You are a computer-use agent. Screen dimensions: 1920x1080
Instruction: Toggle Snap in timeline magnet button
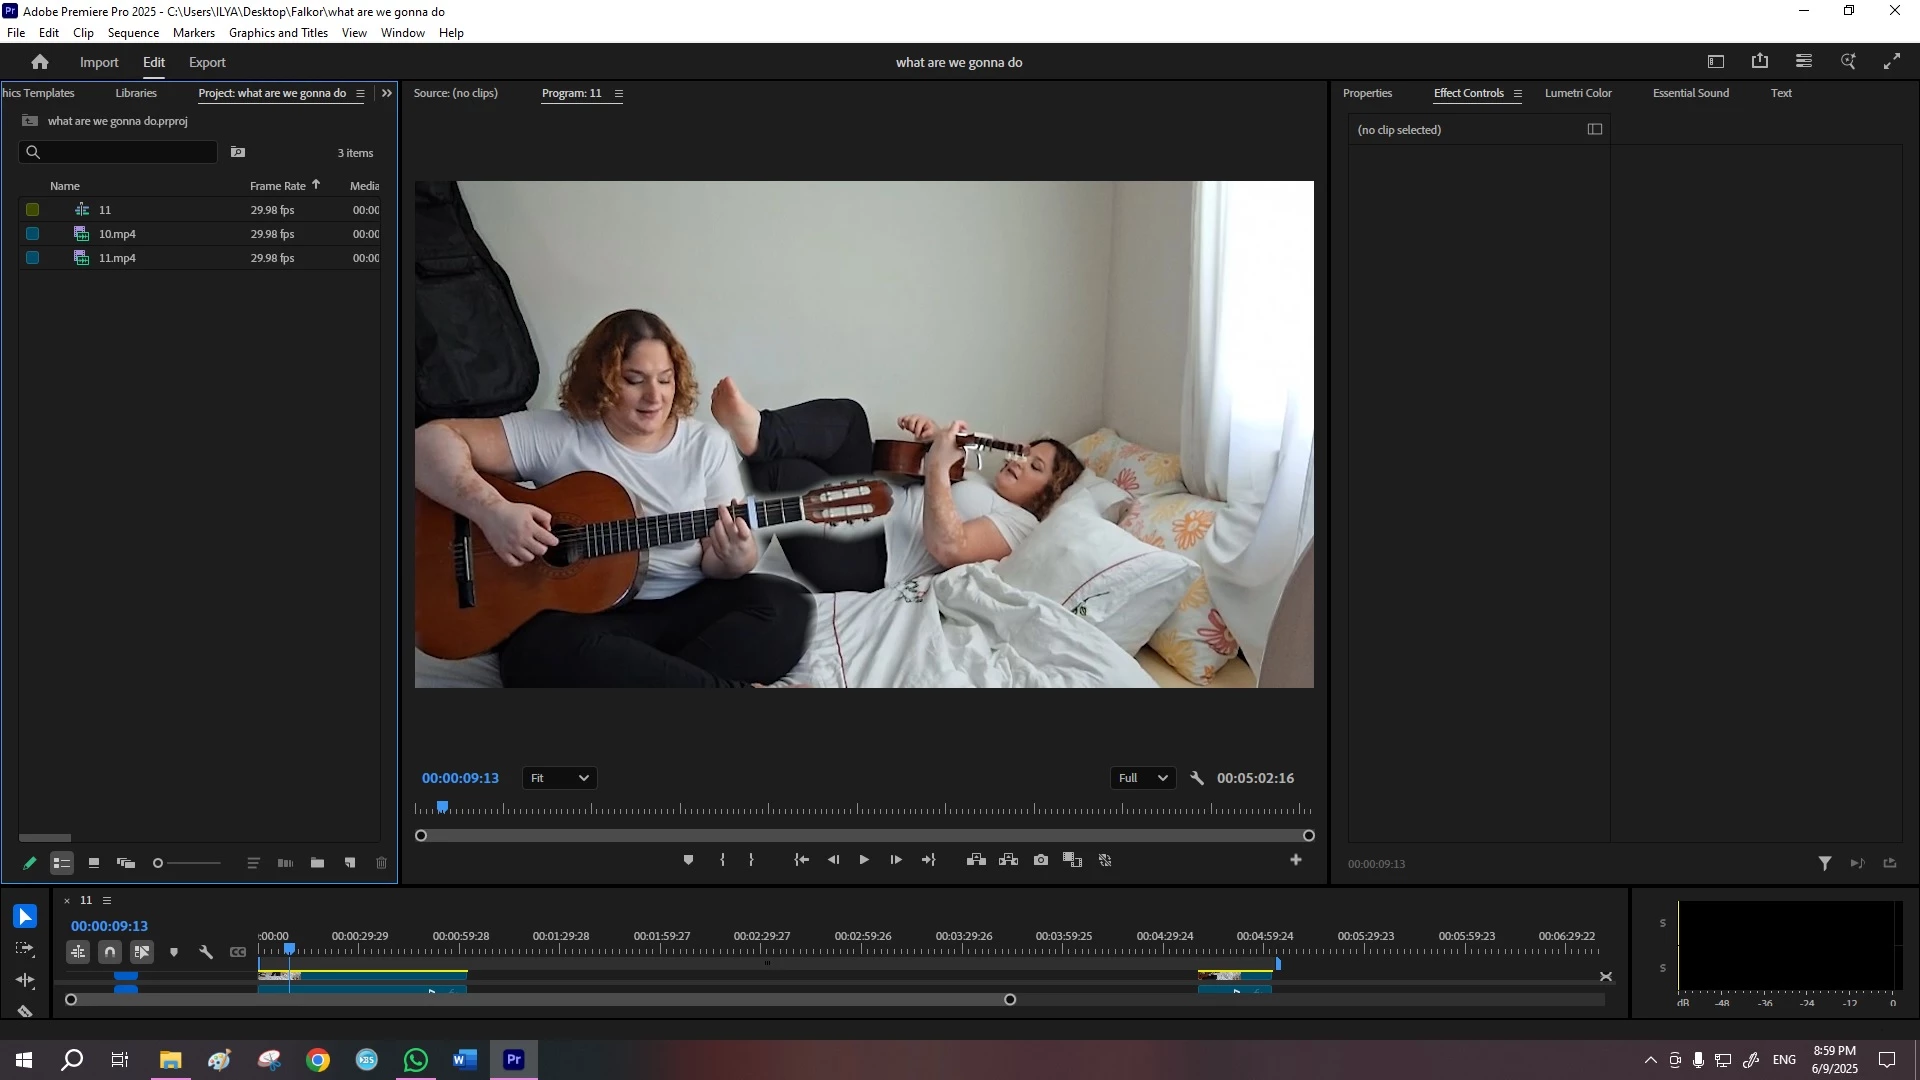click(x=110, y=952)
